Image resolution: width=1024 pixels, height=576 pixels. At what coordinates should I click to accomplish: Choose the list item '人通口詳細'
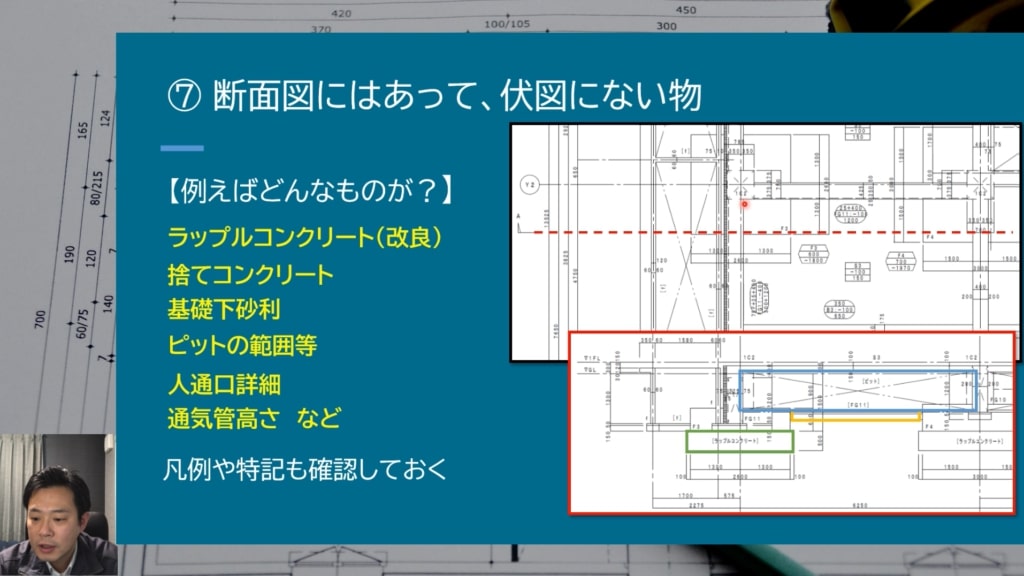(x=223, y=384)
